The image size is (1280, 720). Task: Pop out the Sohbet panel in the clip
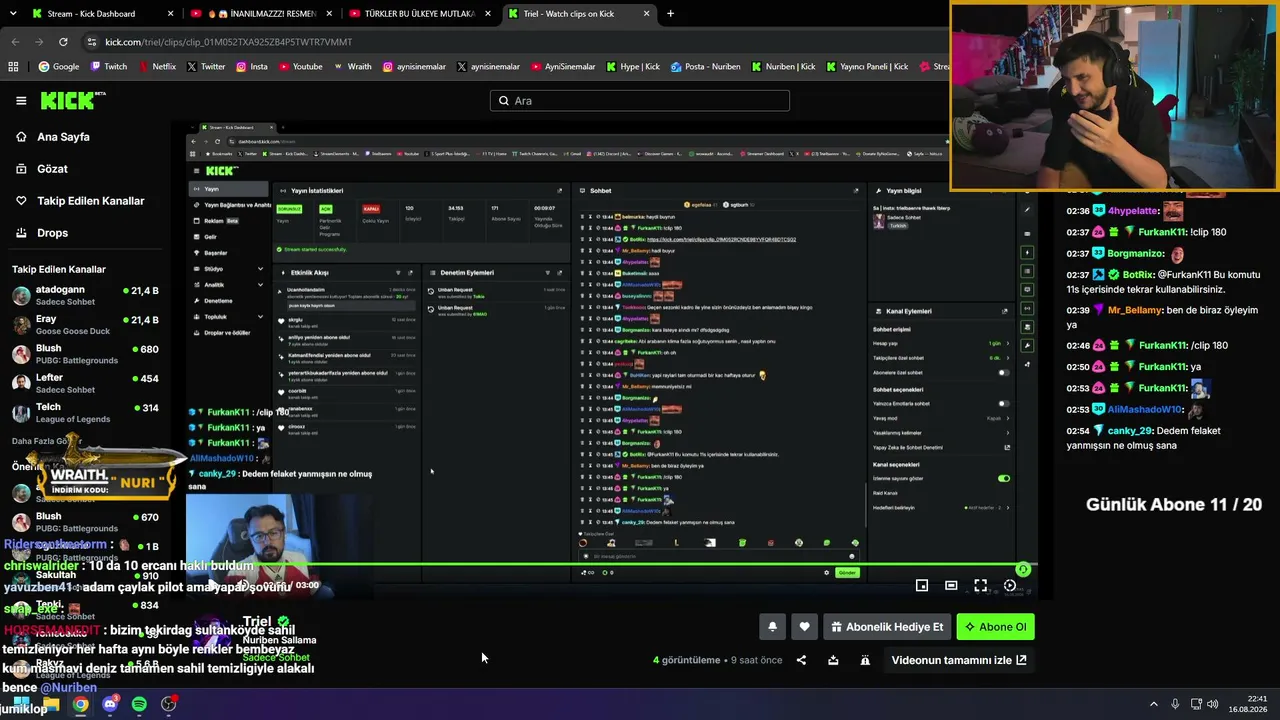coord(855,190)
